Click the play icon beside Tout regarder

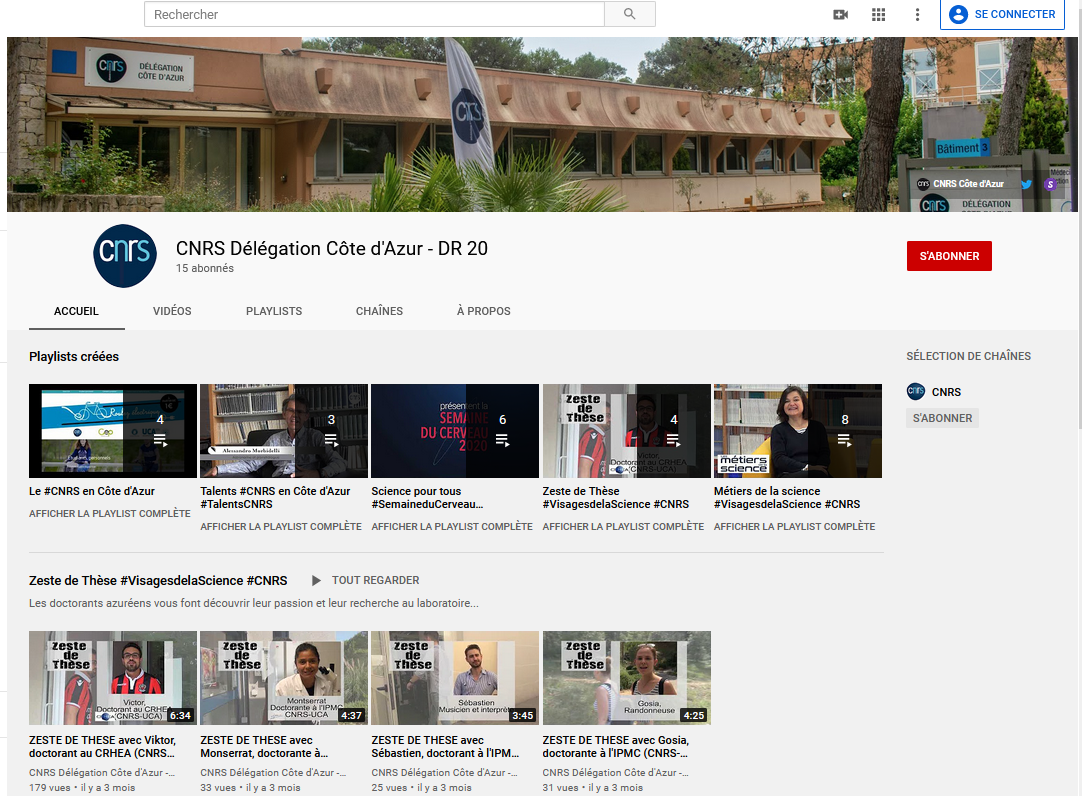pos(316,581)
